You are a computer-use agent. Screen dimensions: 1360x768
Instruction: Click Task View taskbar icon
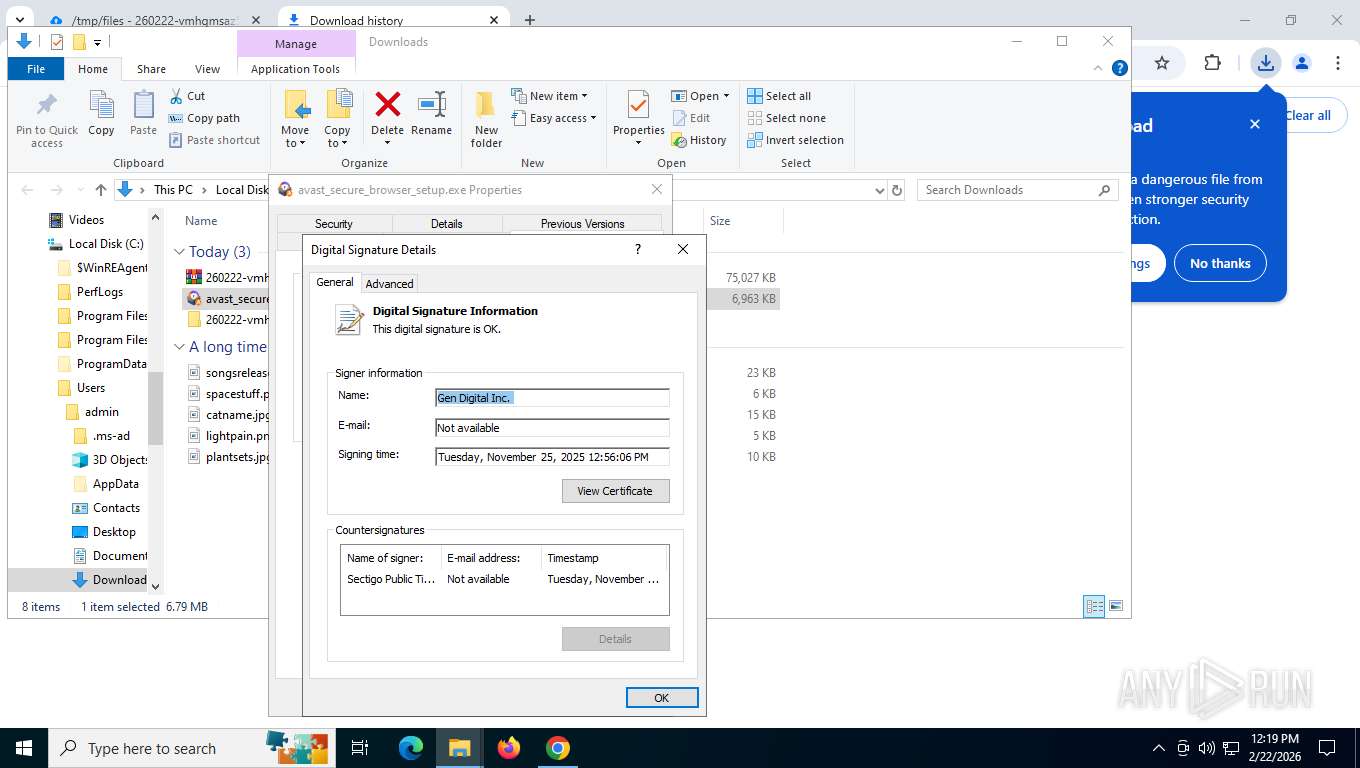(360, 748)
